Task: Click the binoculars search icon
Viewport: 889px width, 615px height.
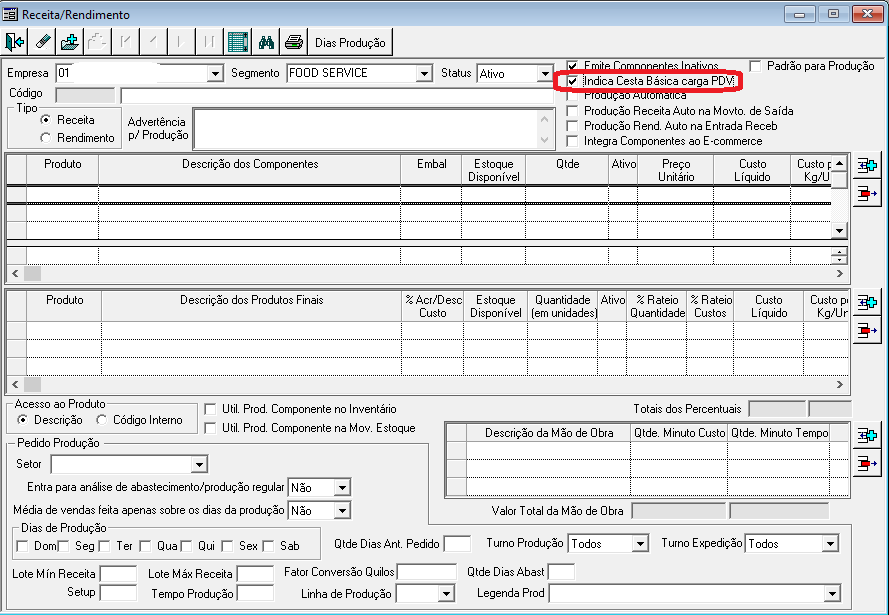Action: point(266,42)
